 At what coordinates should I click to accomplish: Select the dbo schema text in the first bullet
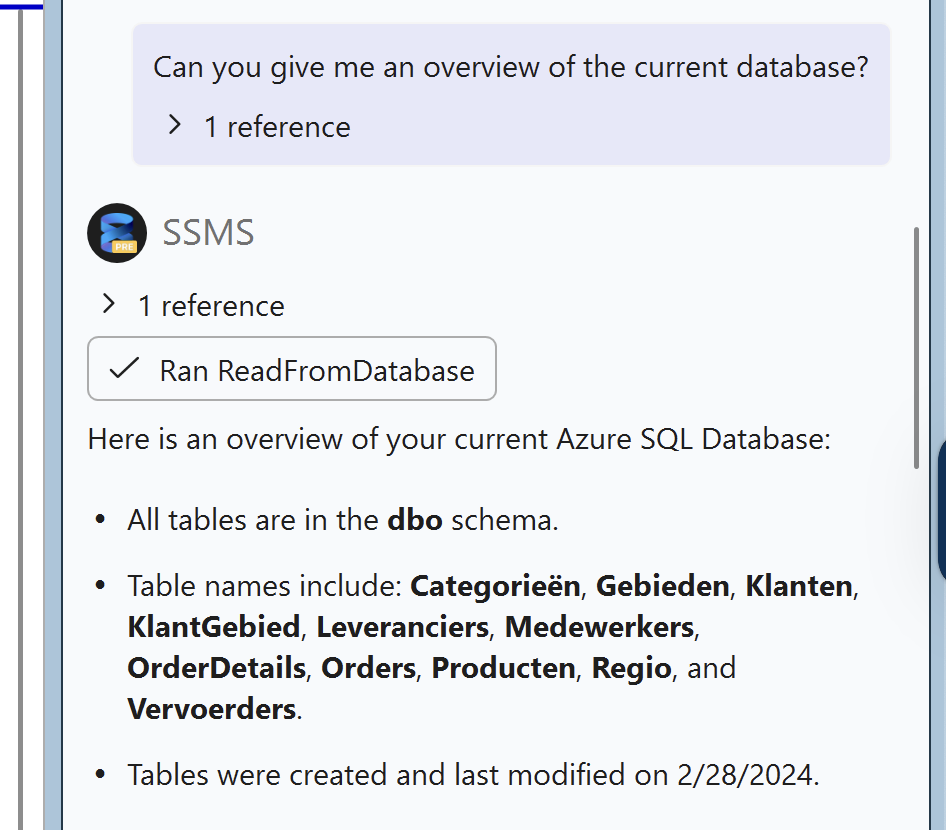point(413,519)
